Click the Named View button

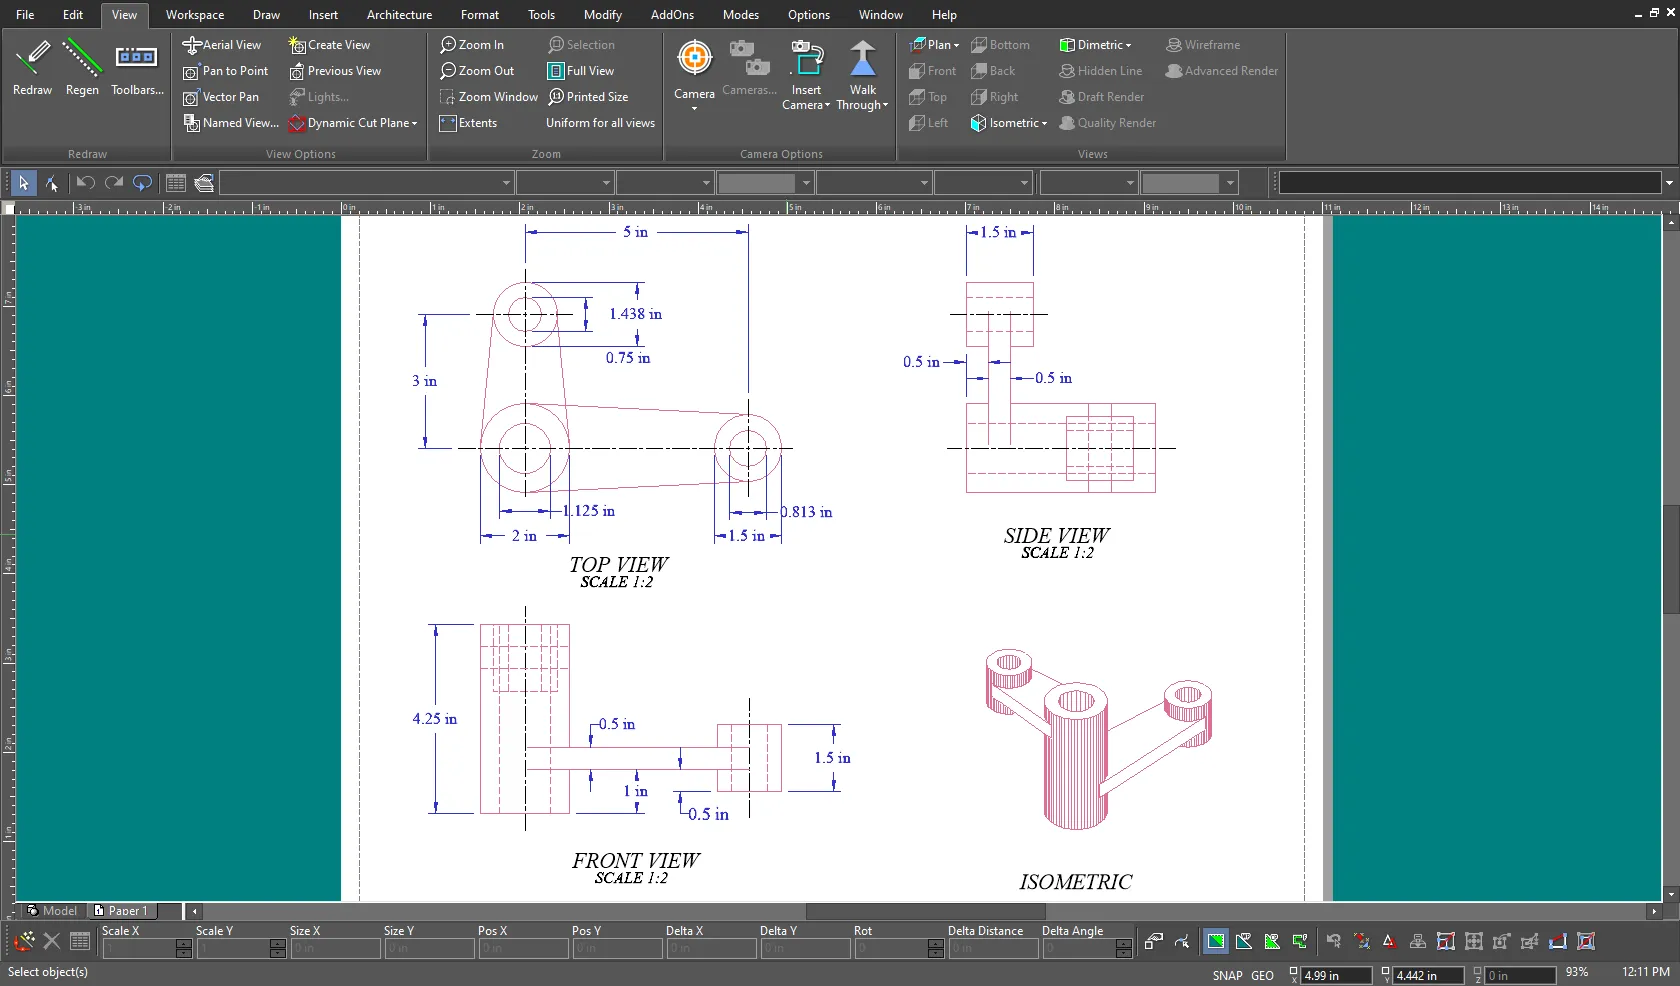(231, 123)
